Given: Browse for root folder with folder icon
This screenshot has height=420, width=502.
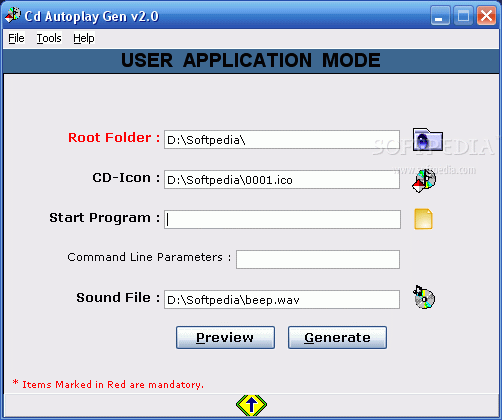Looking at the screenshot, I should (428, 139).
